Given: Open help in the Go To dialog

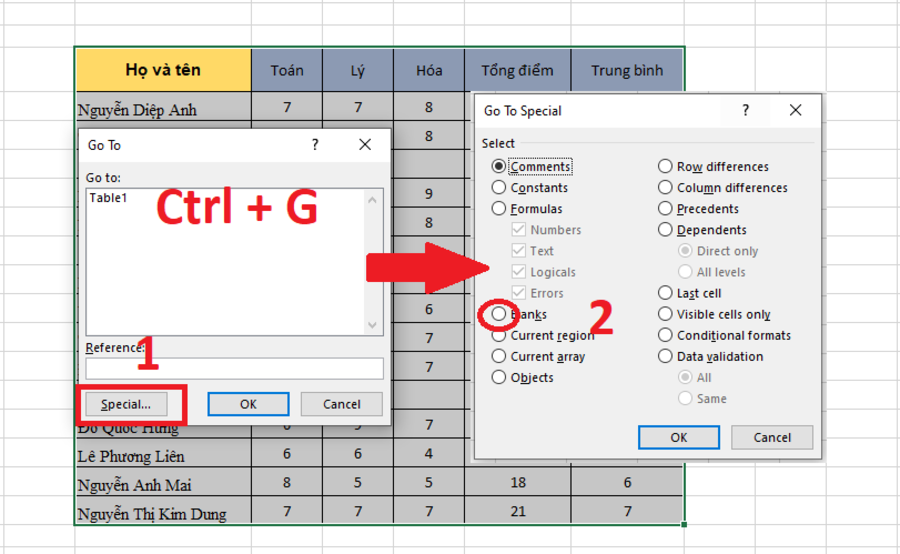Looking at the screenshot, I should click(x=315, y=145).
